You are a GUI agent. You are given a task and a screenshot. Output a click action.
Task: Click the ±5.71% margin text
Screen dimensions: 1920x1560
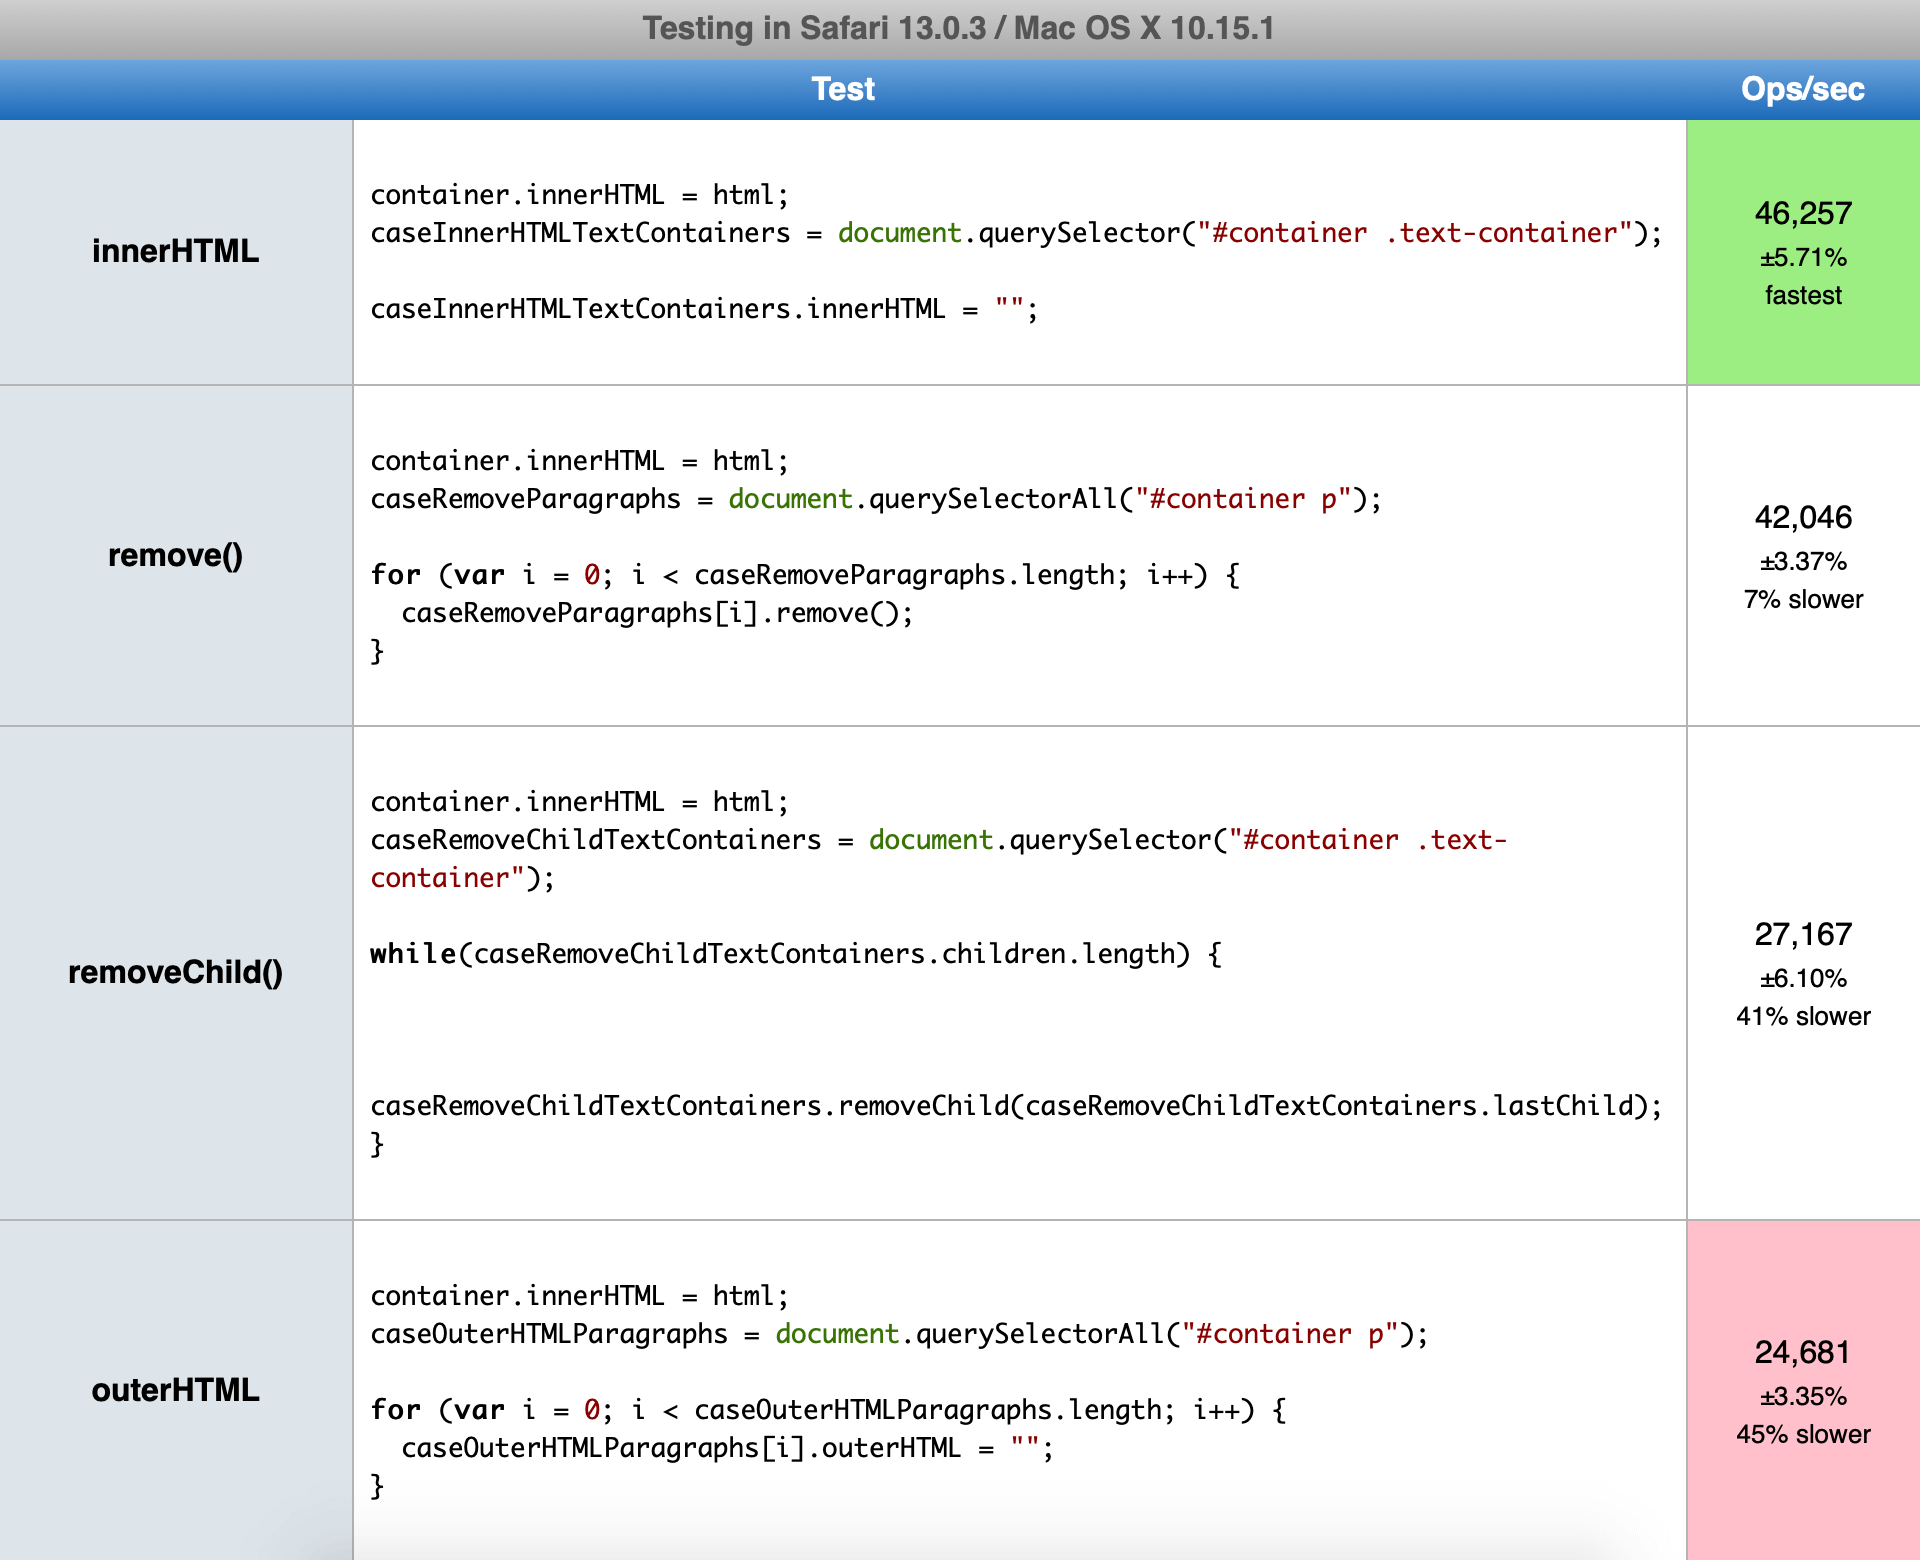[1802, 258]
